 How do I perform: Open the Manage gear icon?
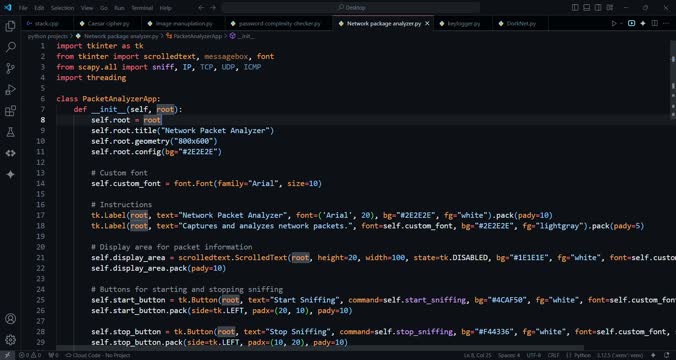10,340
